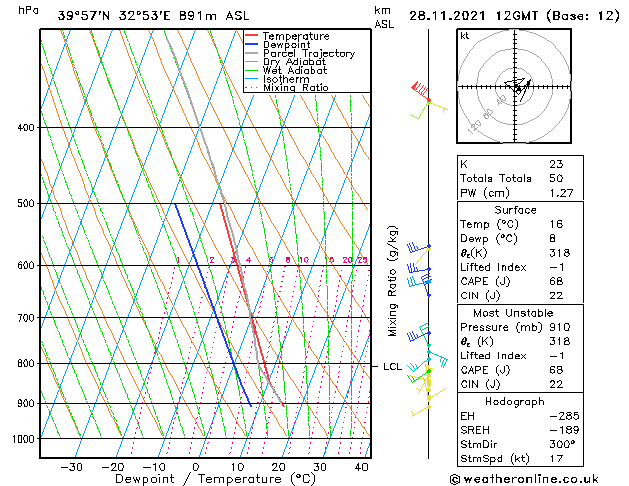629x486 pixels.
Task: Click the date '28.11.2021 12GMT'
Action: click(x=473, y=16)
